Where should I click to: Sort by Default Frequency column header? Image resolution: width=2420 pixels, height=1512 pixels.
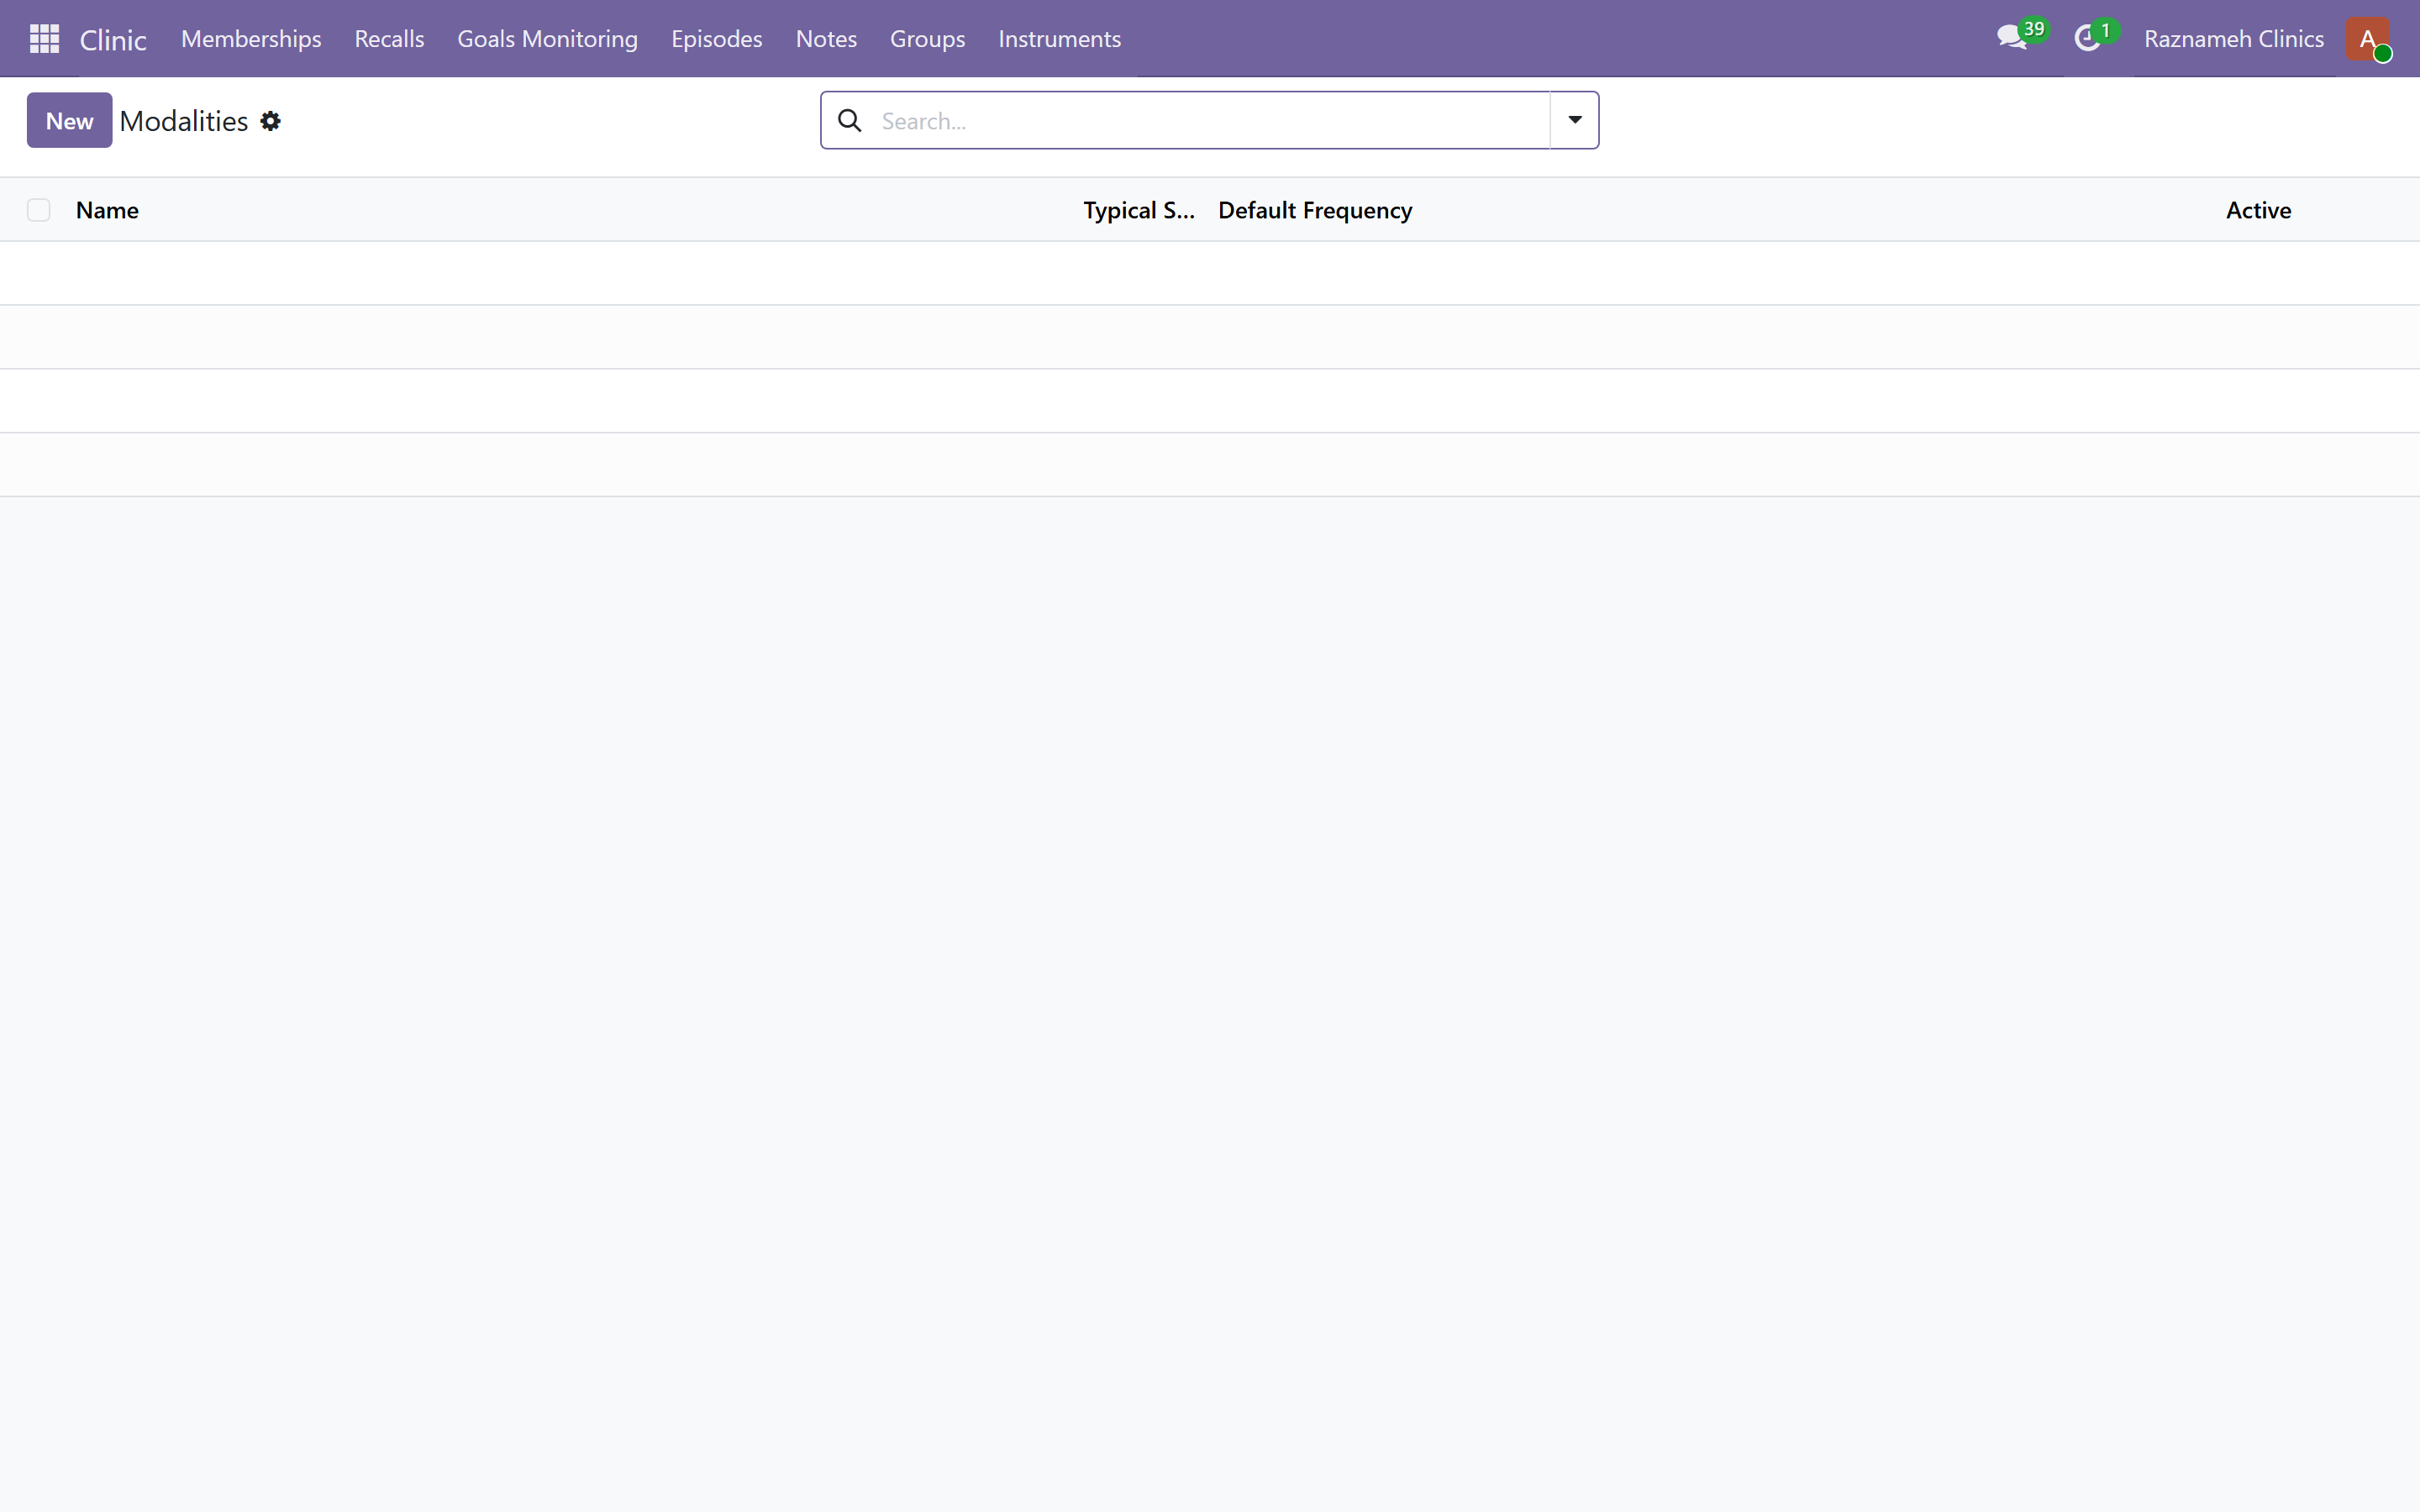(x=1314, y=210)
